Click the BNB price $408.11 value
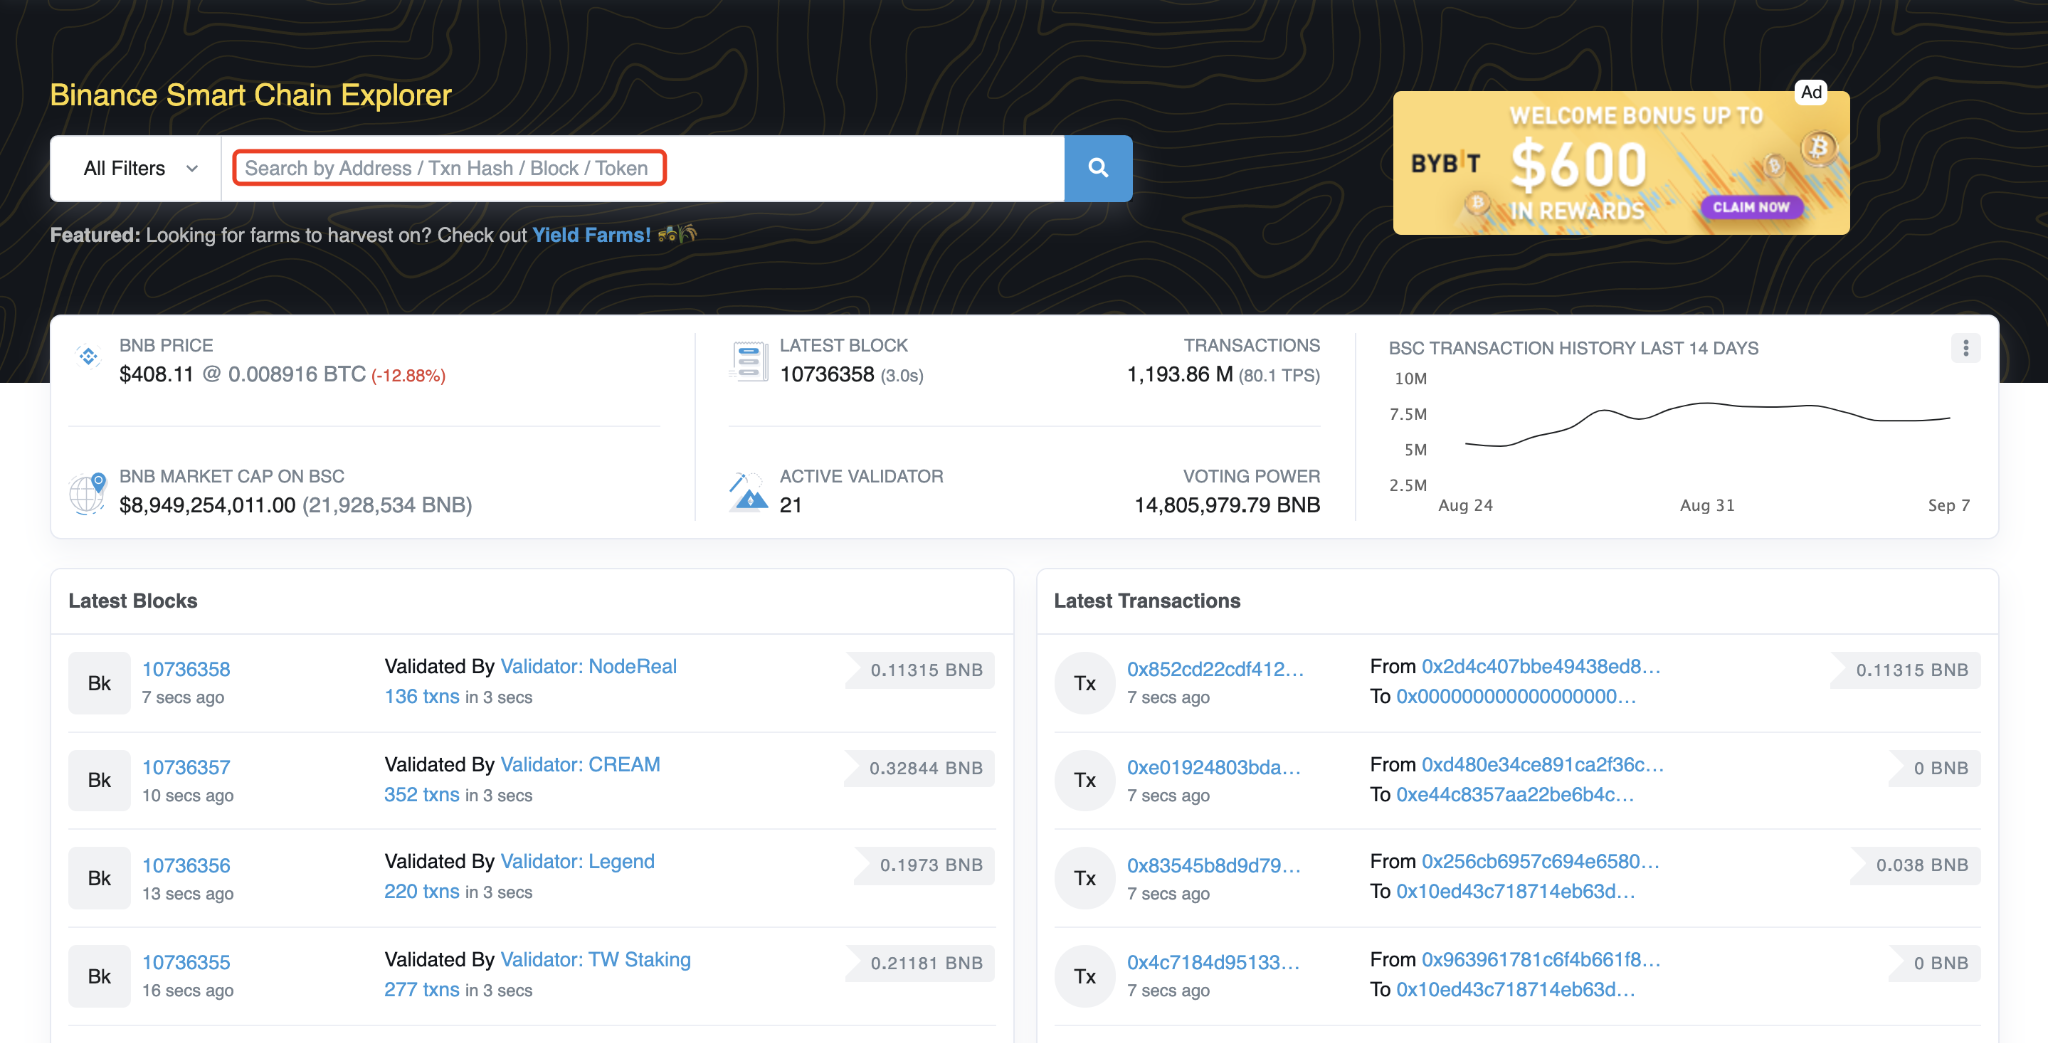Image resolution: width=2048 pixels, height=1043 pixels. tap(156, 374)
